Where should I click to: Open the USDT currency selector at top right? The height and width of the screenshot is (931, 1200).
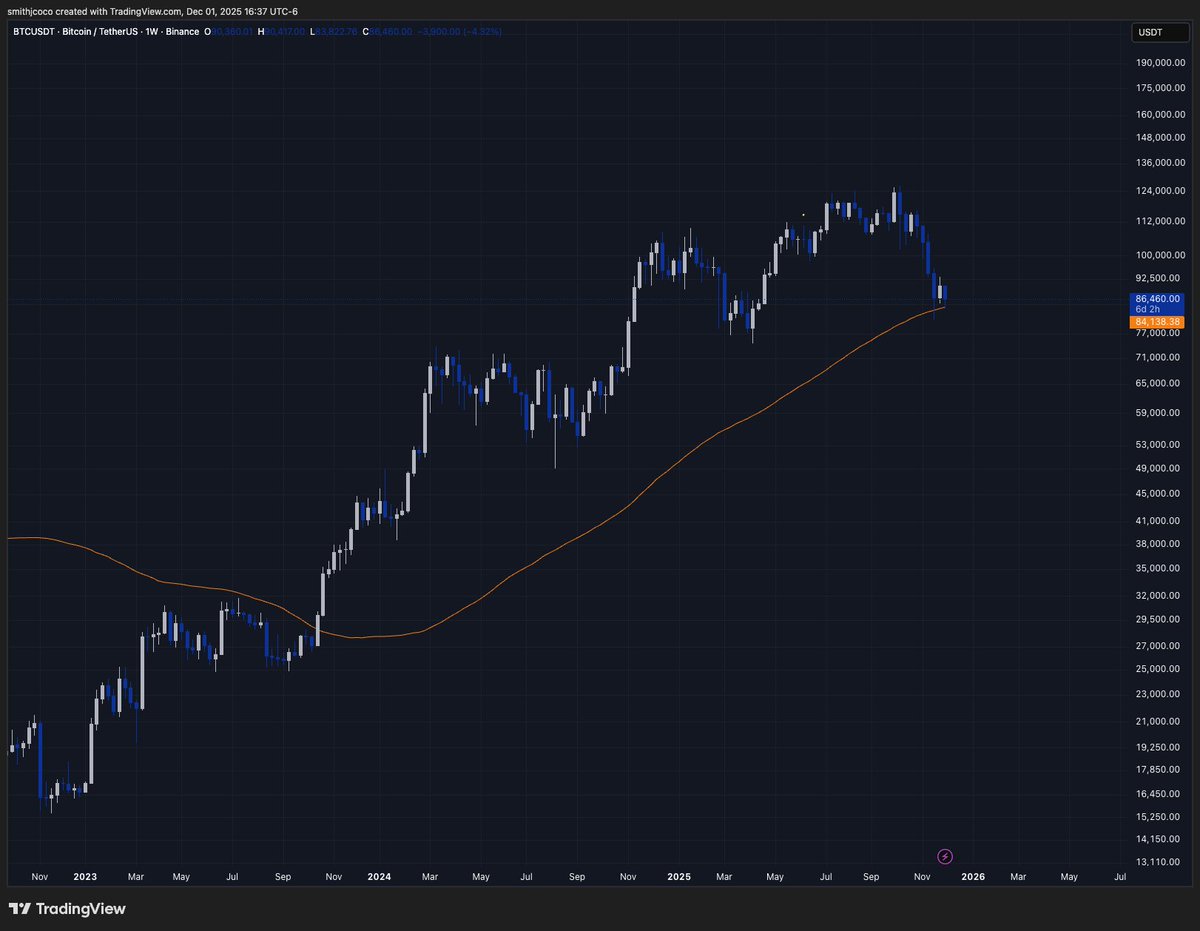1159,32
